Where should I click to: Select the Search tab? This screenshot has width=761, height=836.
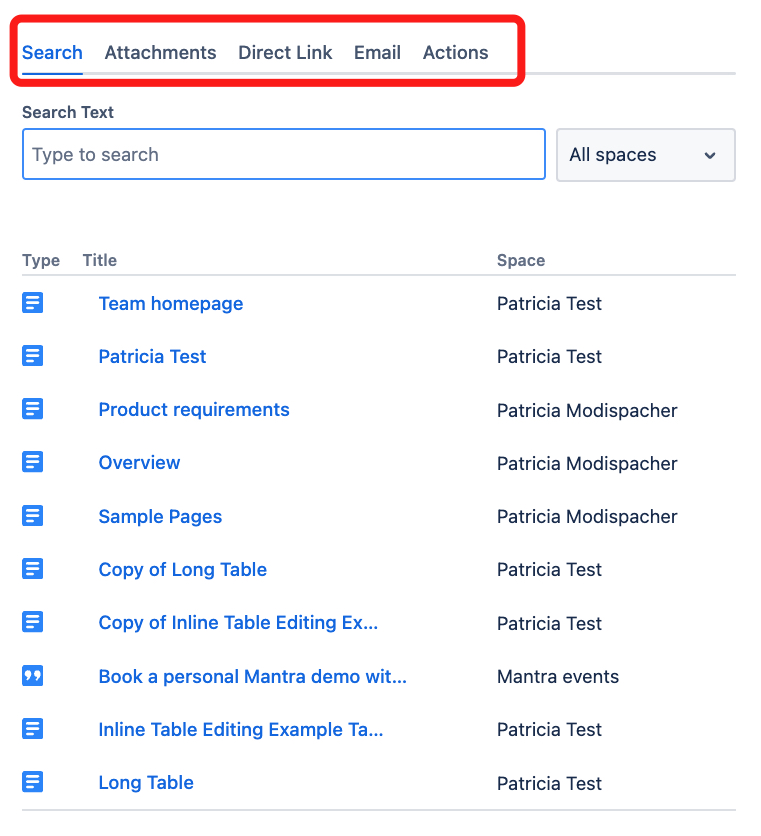(52, 52)
